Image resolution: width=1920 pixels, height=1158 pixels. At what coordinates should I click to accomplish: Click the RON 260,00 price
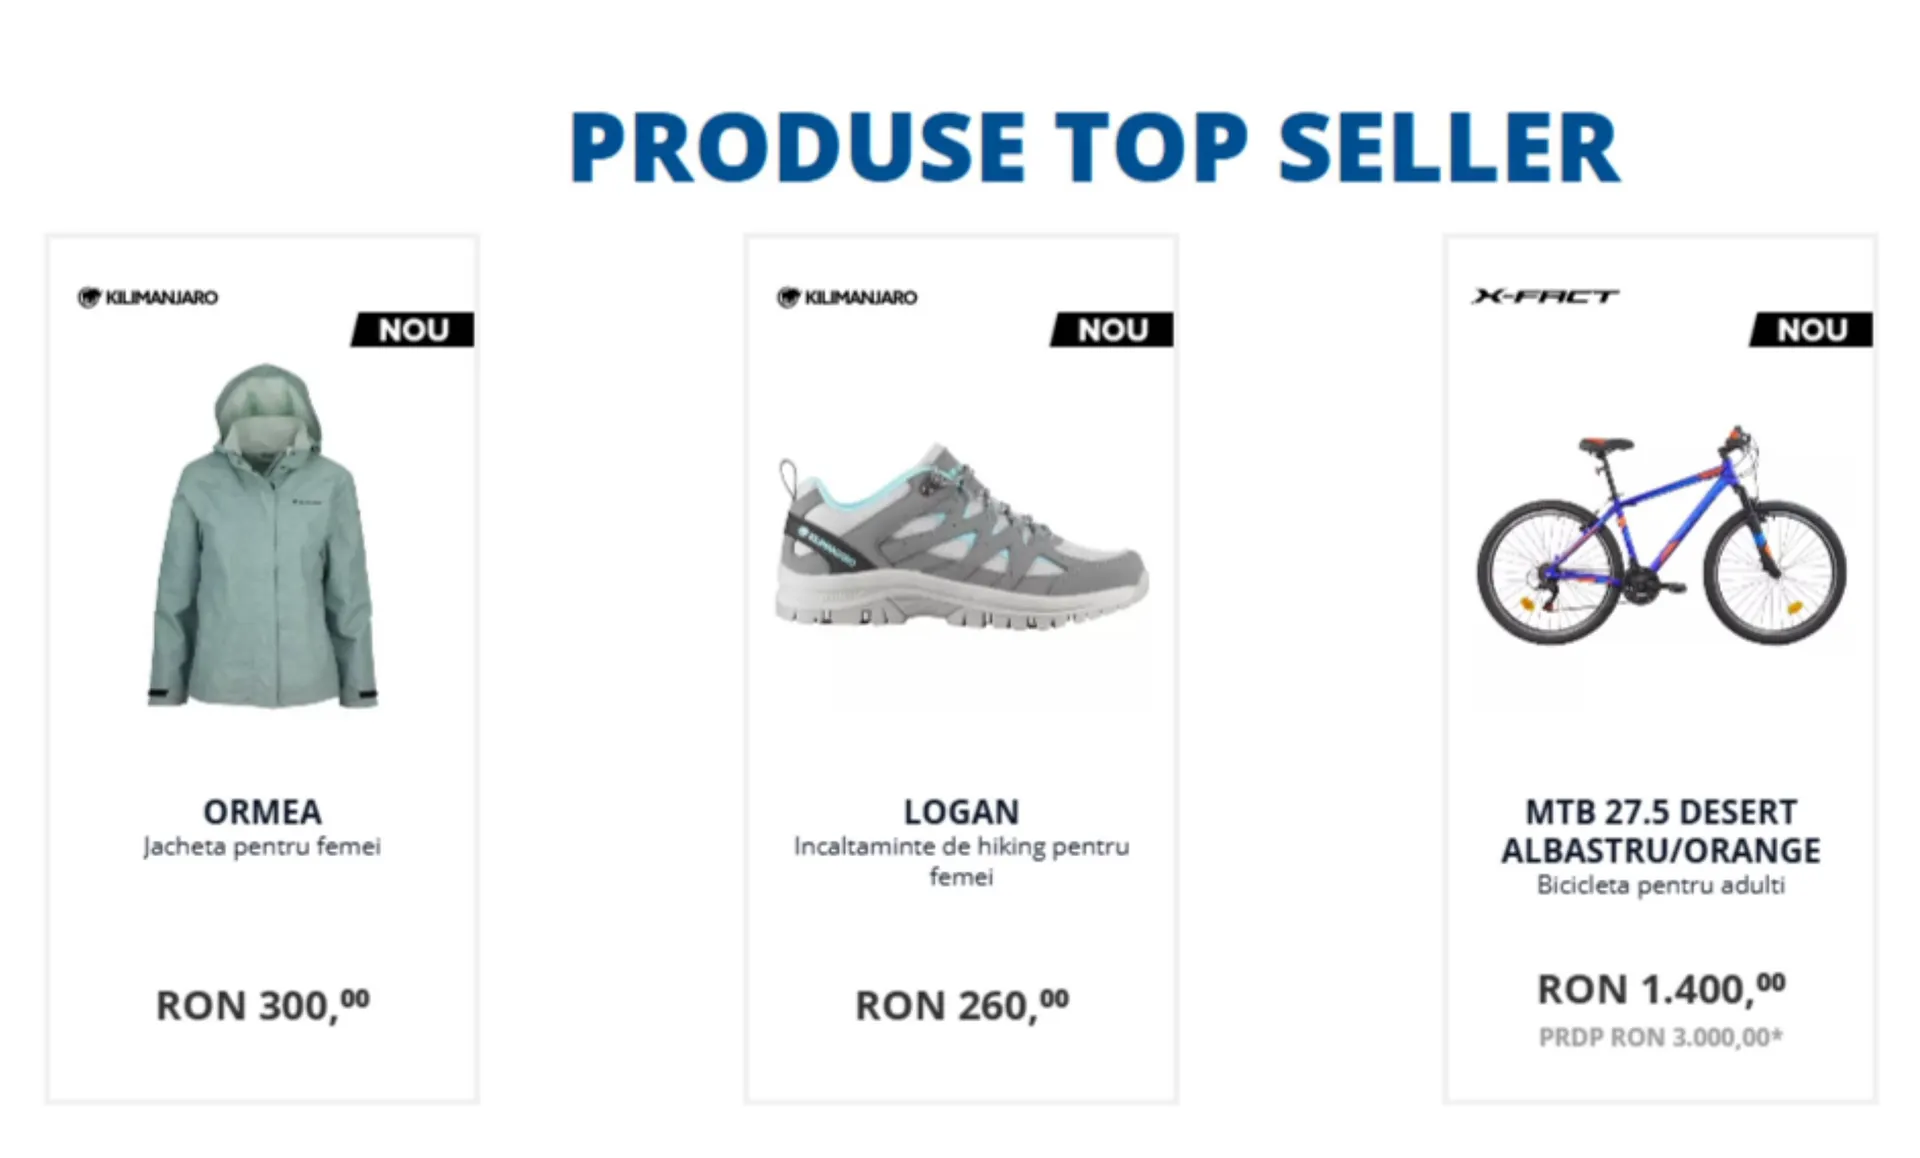[961, 1005]
